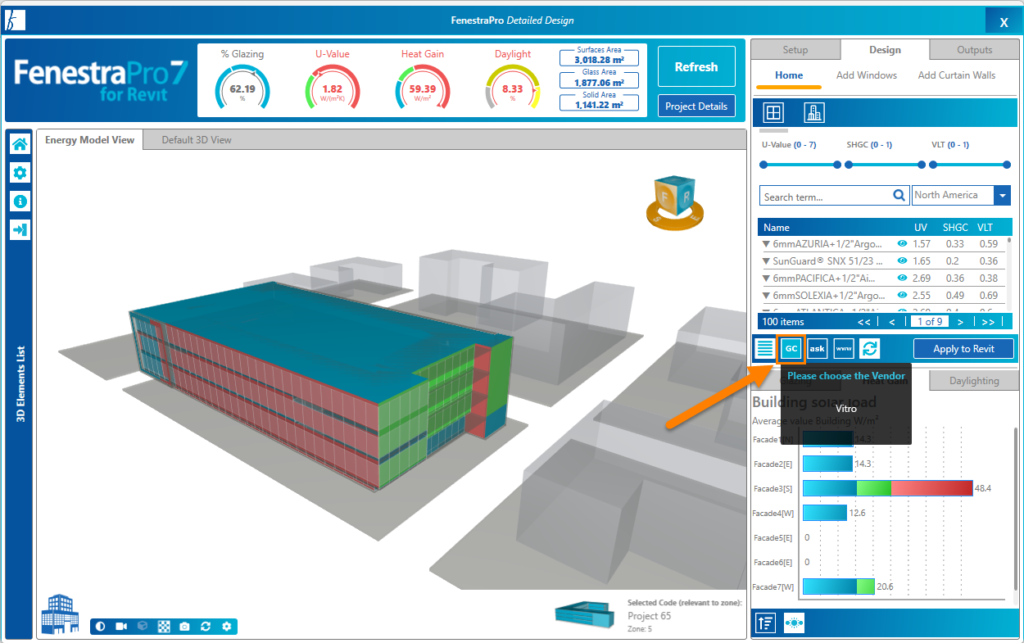Select the Energy Model View tab

point(89,140)
